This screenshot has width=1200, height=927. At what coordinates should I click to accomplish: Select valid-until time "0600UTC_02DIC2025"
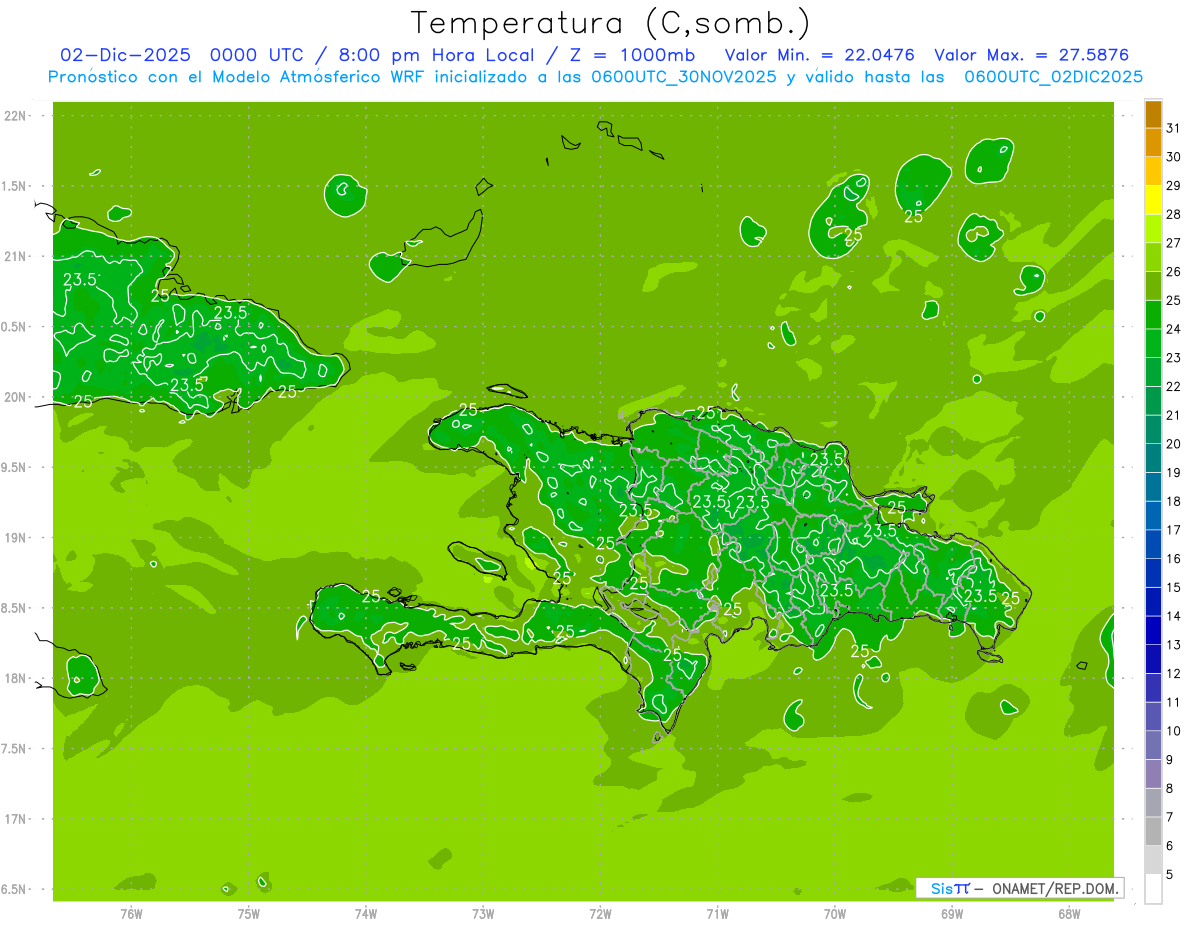point(1053,77)
